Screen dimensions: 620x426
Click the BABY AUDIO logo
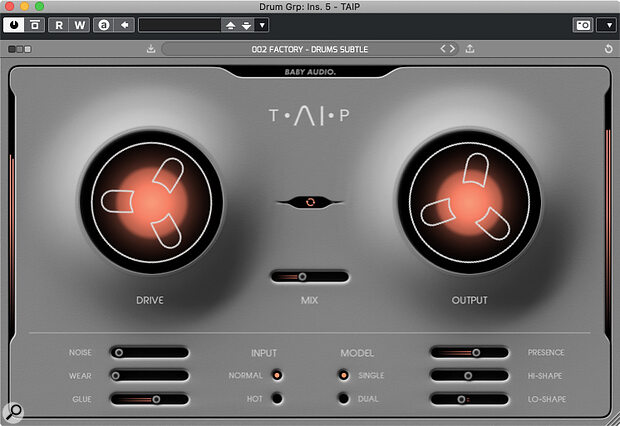[x=310, y=72]
